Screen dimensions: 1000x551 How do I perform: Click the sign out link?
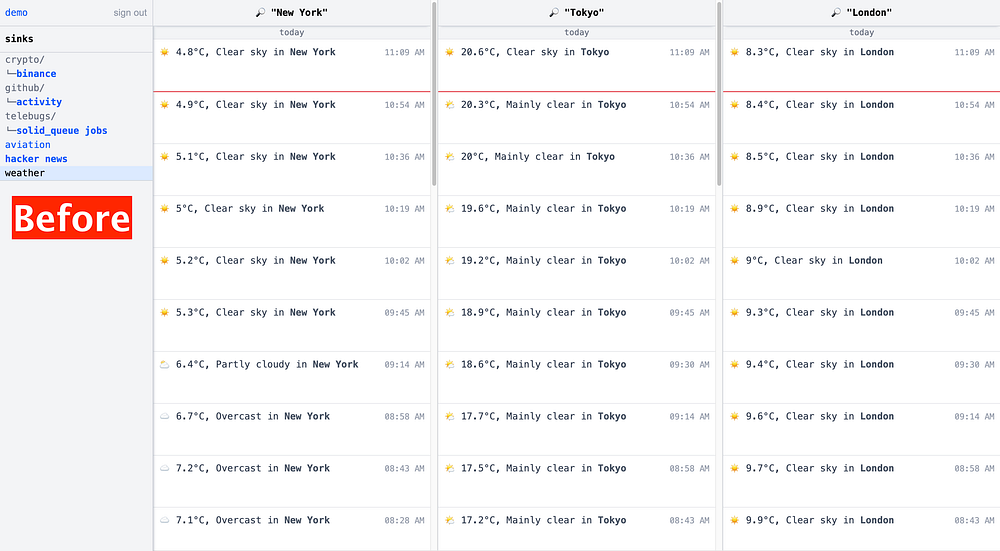pyautogui.click(x=130, y=13)
